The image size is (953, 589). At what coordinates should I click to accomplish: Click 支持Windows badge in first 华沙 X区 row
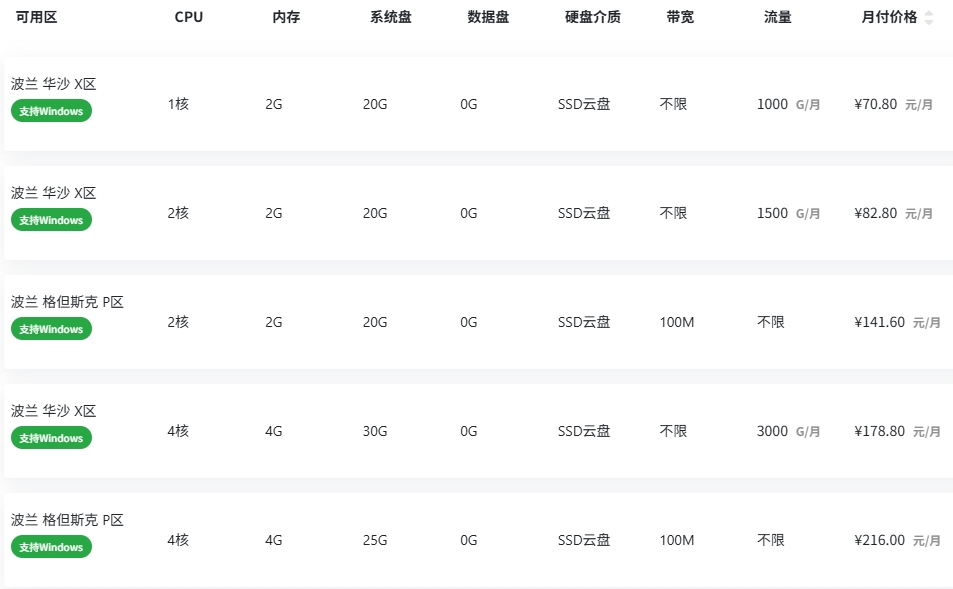coord(51,111)
